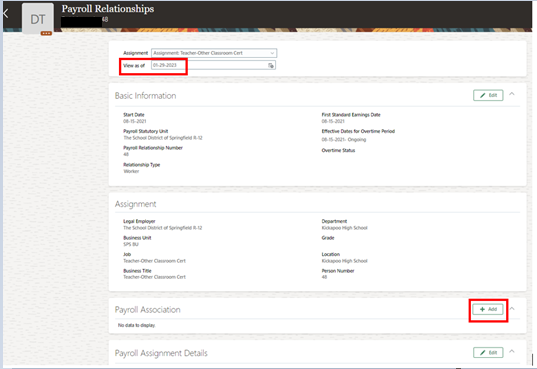The width and height of the screenshot is (537, 369).
Task: Select the Payroll Statutory Unit value
Action: [x=163, y=138]
